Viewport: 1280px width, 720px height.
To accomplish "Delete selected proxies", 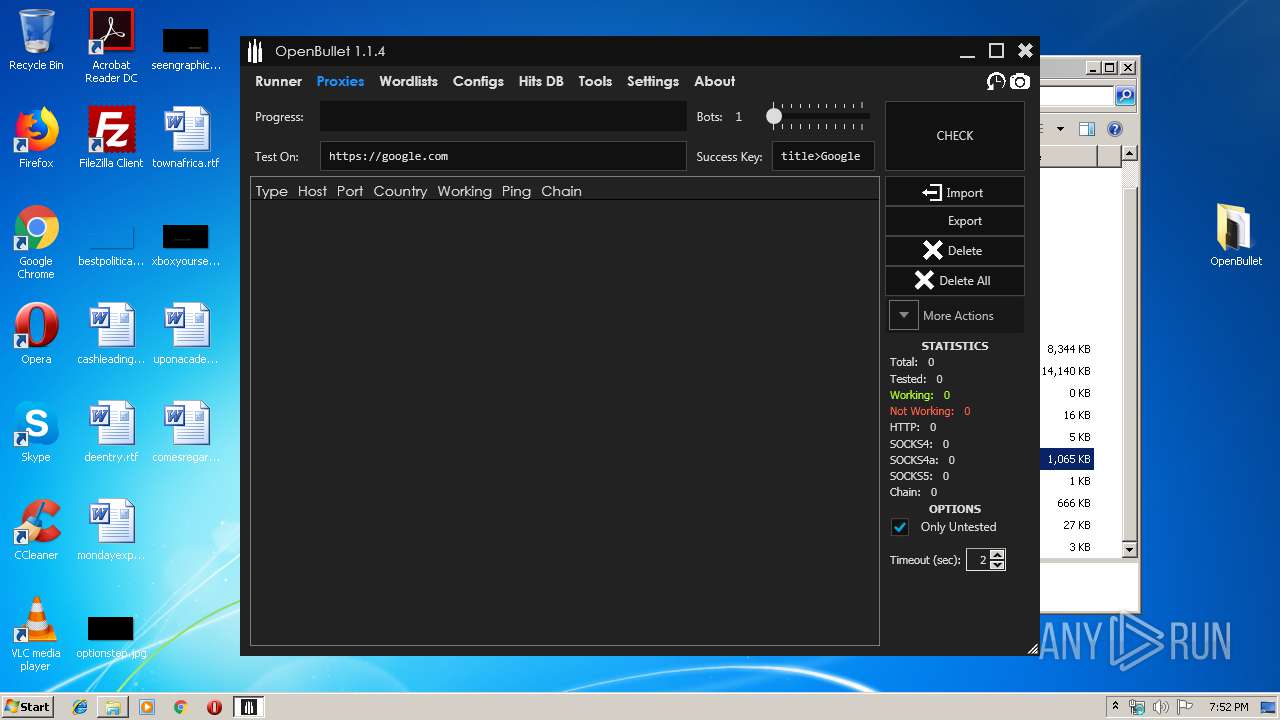I will (955, 251).
